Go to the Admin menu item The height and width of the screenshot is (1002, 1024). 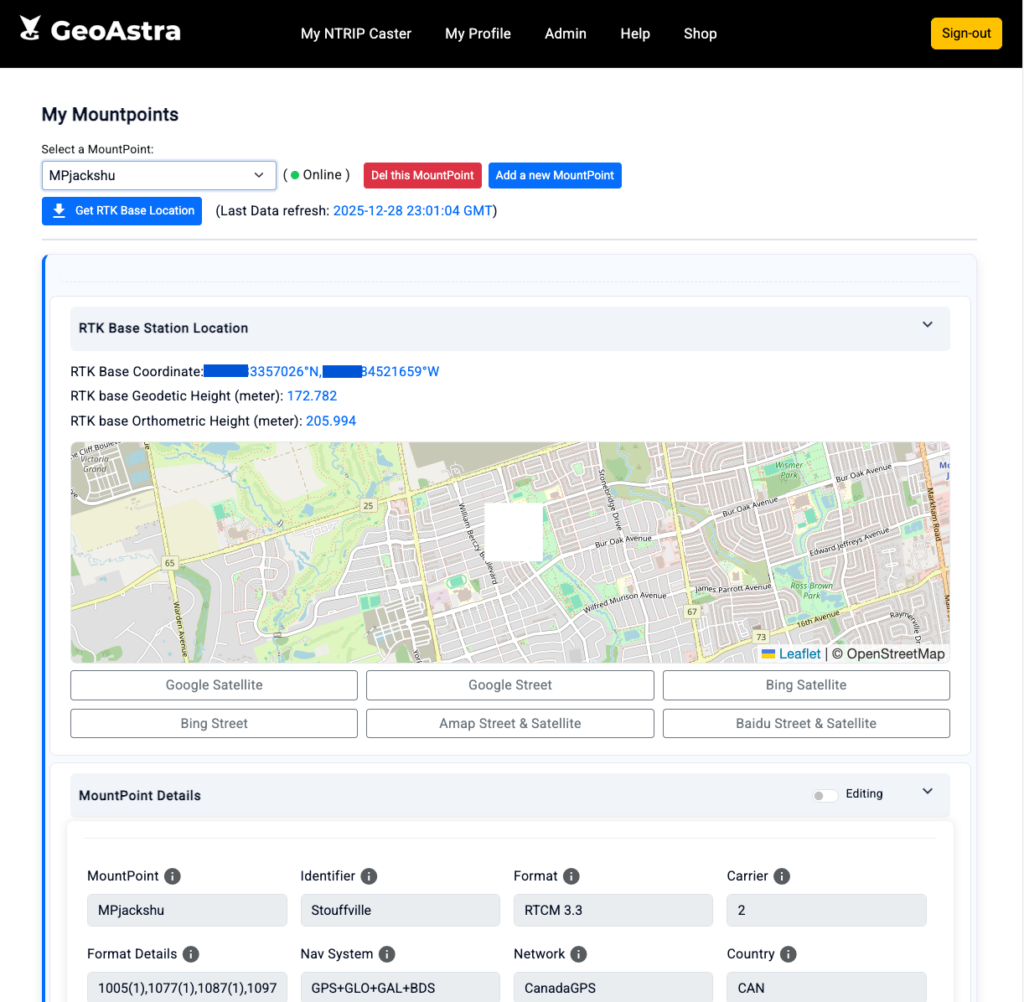[565, 33]
